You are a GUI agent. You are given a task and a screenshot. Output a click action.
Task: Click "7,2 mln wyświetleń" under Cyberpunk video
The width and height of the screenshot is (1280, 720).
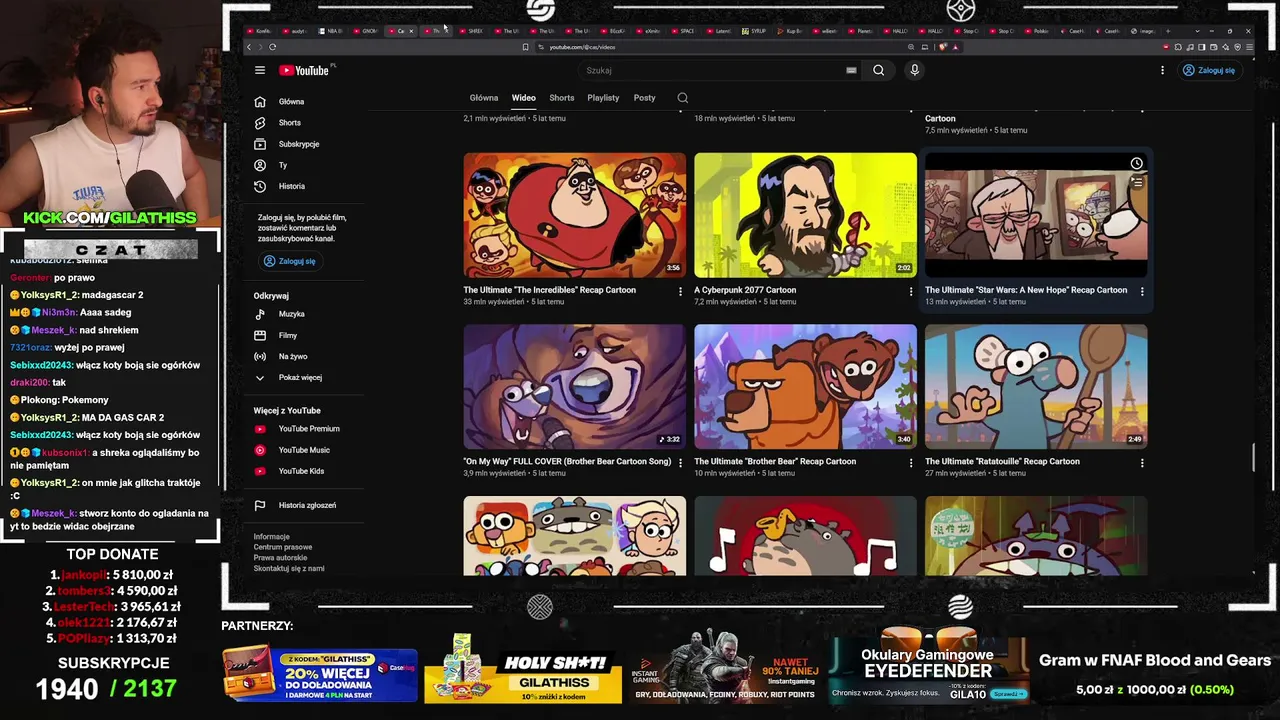(725, 302)
